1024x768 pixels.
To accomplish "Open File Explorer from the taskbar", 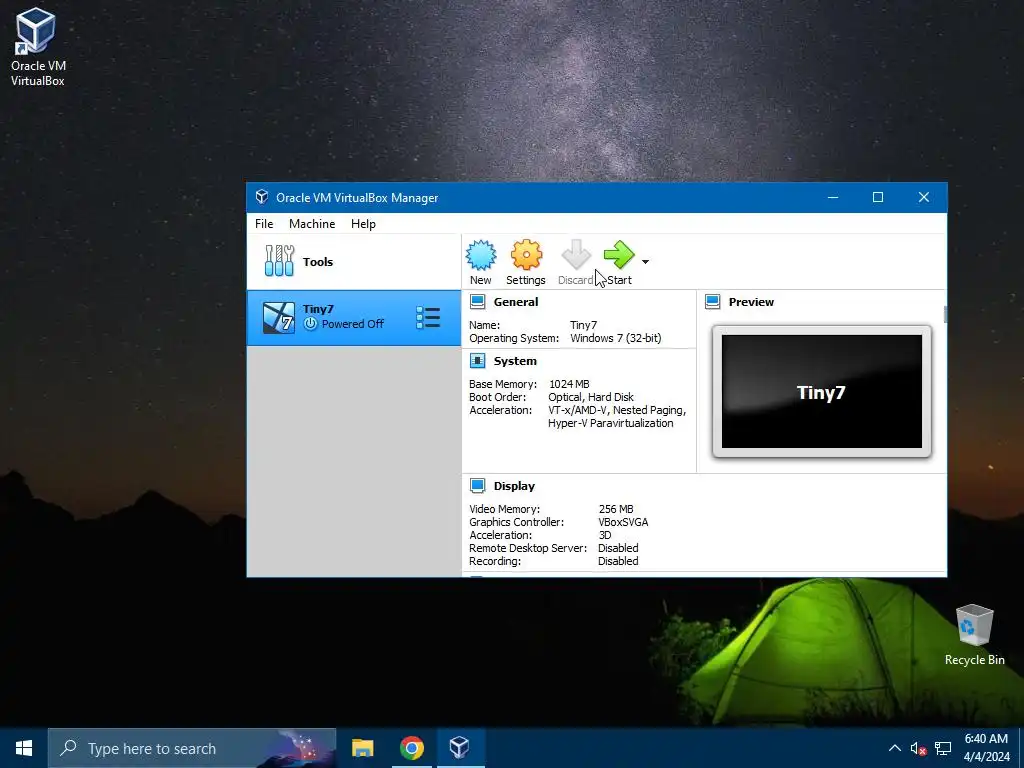I will tap(362, 748).
